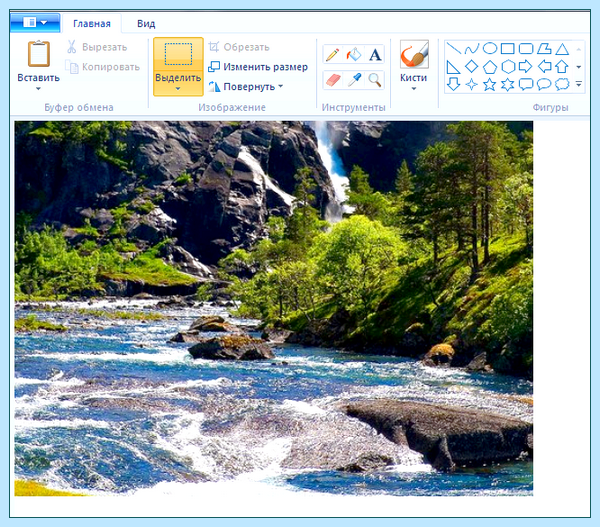Choose the Five-point star shape
The image size is (600, 527).
pyautogui.click(x=490, y=84)
